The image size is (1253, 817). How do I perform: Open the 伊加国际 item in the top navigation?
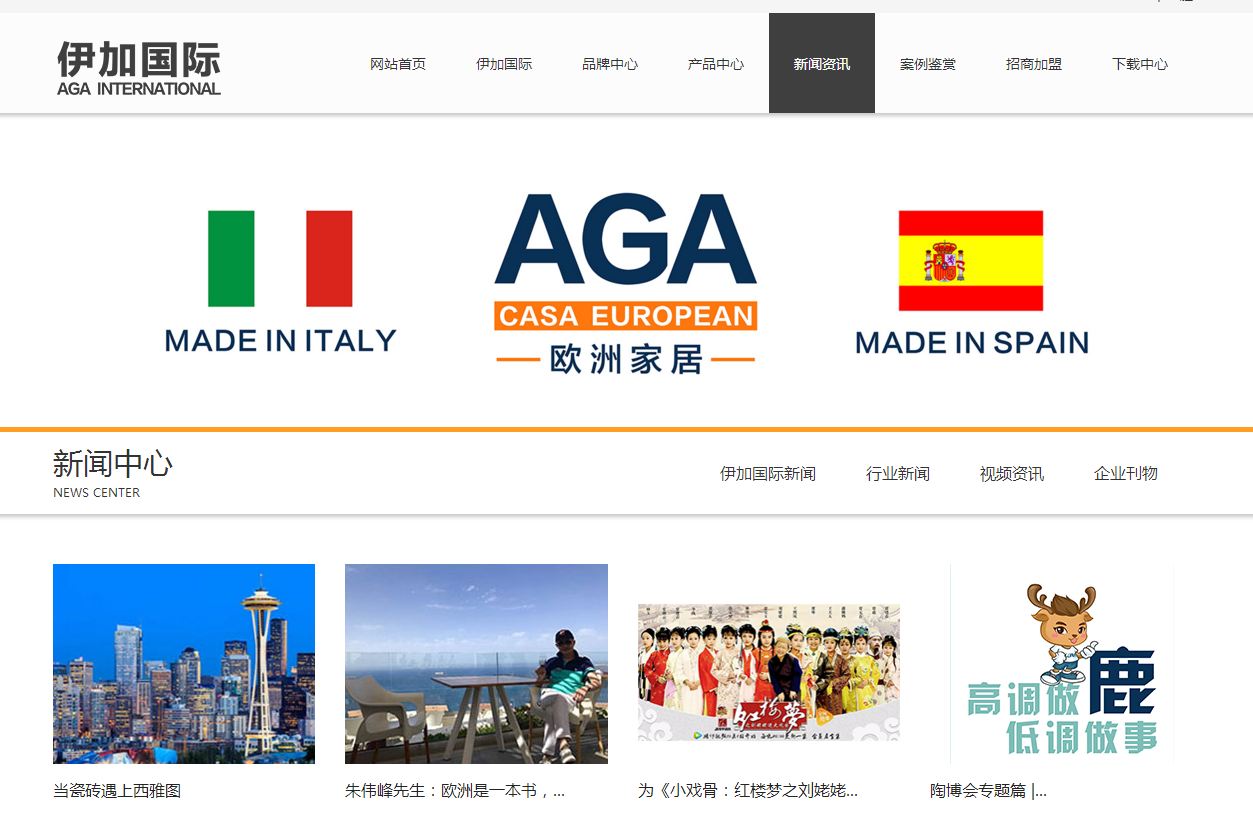point(504,64)
